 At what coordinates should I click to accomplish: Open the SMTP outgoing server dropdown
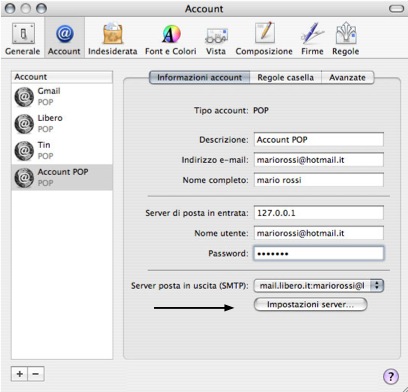pyautogui.click(x=319, y=286)
